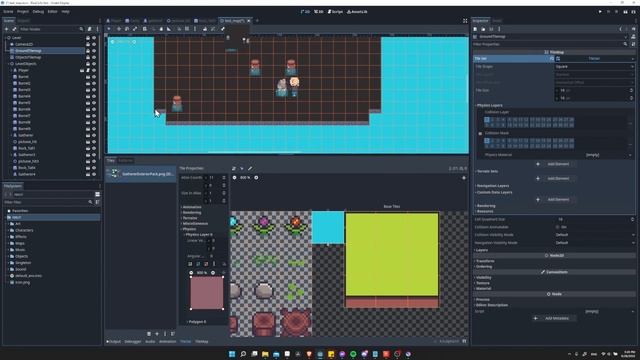
Task: Switch to the Script workspace
Action: 336,12
